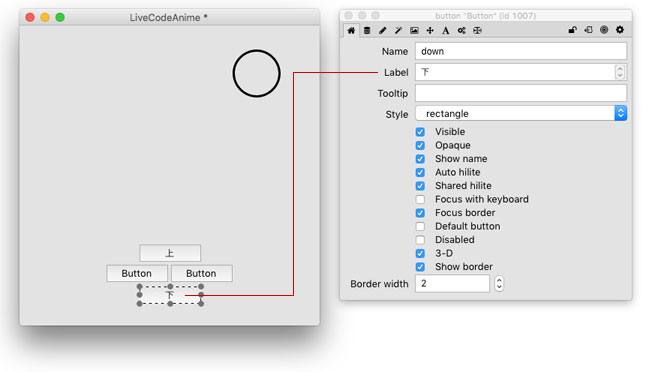Click the left Button in LiveCodeAnime
This screenshot has width=646, height=372.
pyautogui.click(x=137, y=273)
